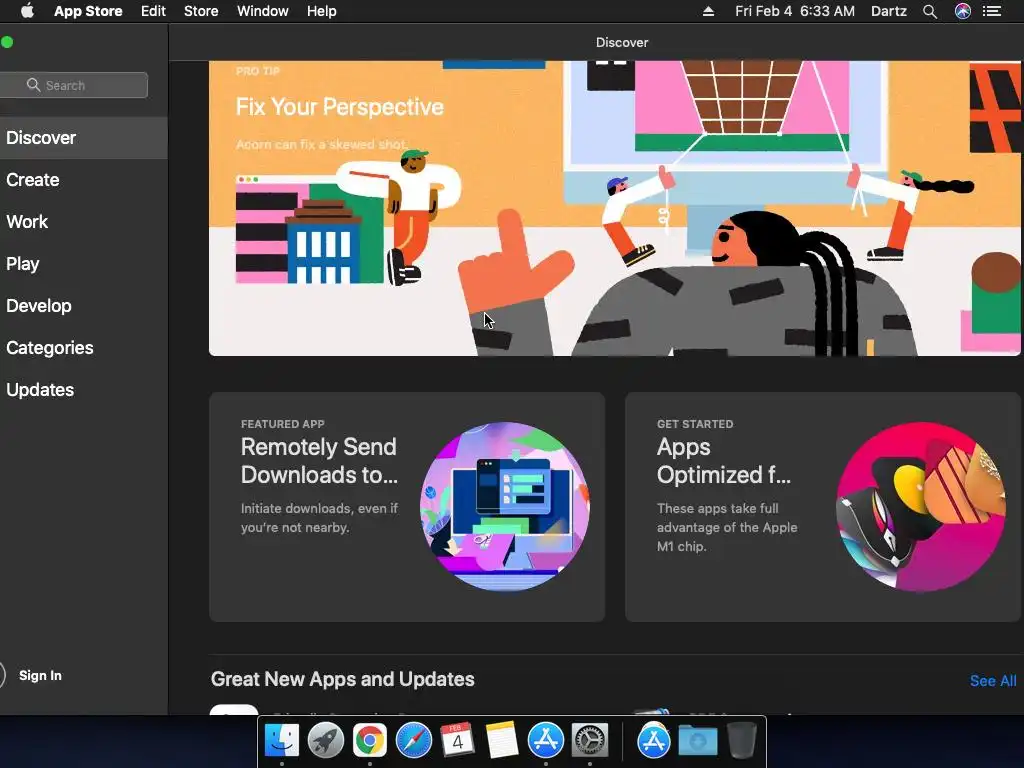The height and width of the screenshot is (768, 1024).
Task: Open Siri from the menu bar
Action: point(963,11)
